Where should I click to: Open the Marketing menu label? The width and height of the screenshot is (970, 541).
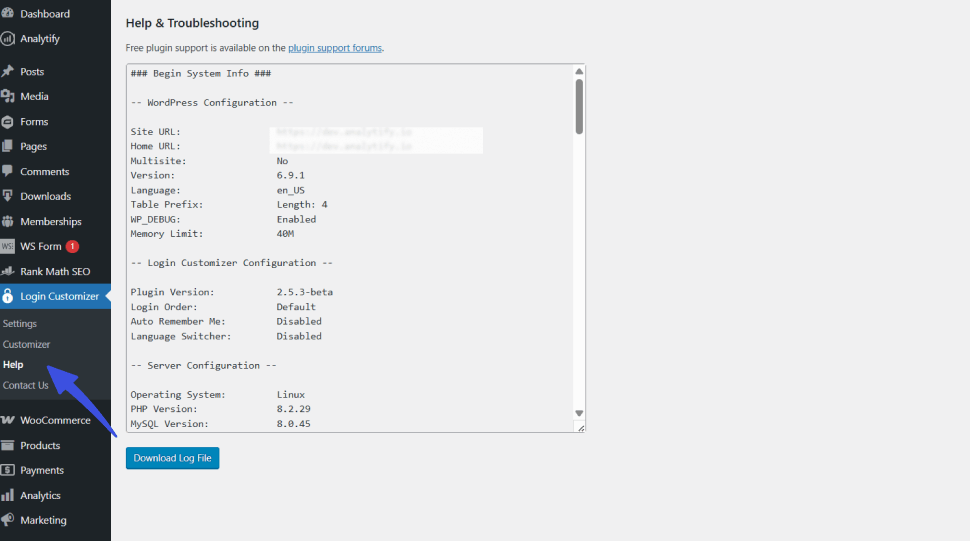[43, 520]
